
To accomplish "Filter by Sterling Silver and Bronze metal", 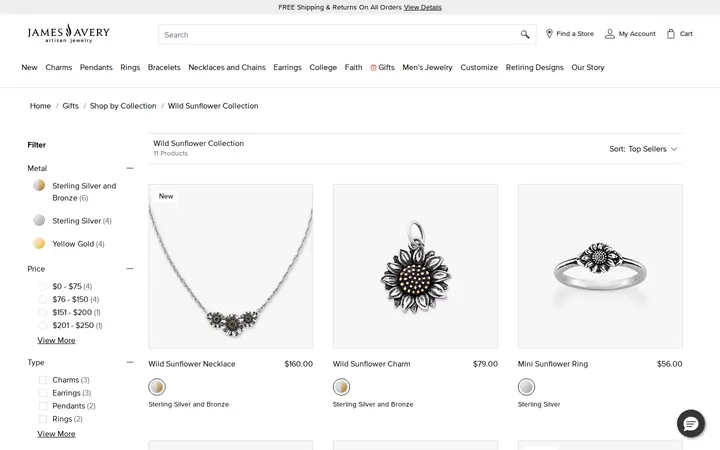I will [39, 185].
